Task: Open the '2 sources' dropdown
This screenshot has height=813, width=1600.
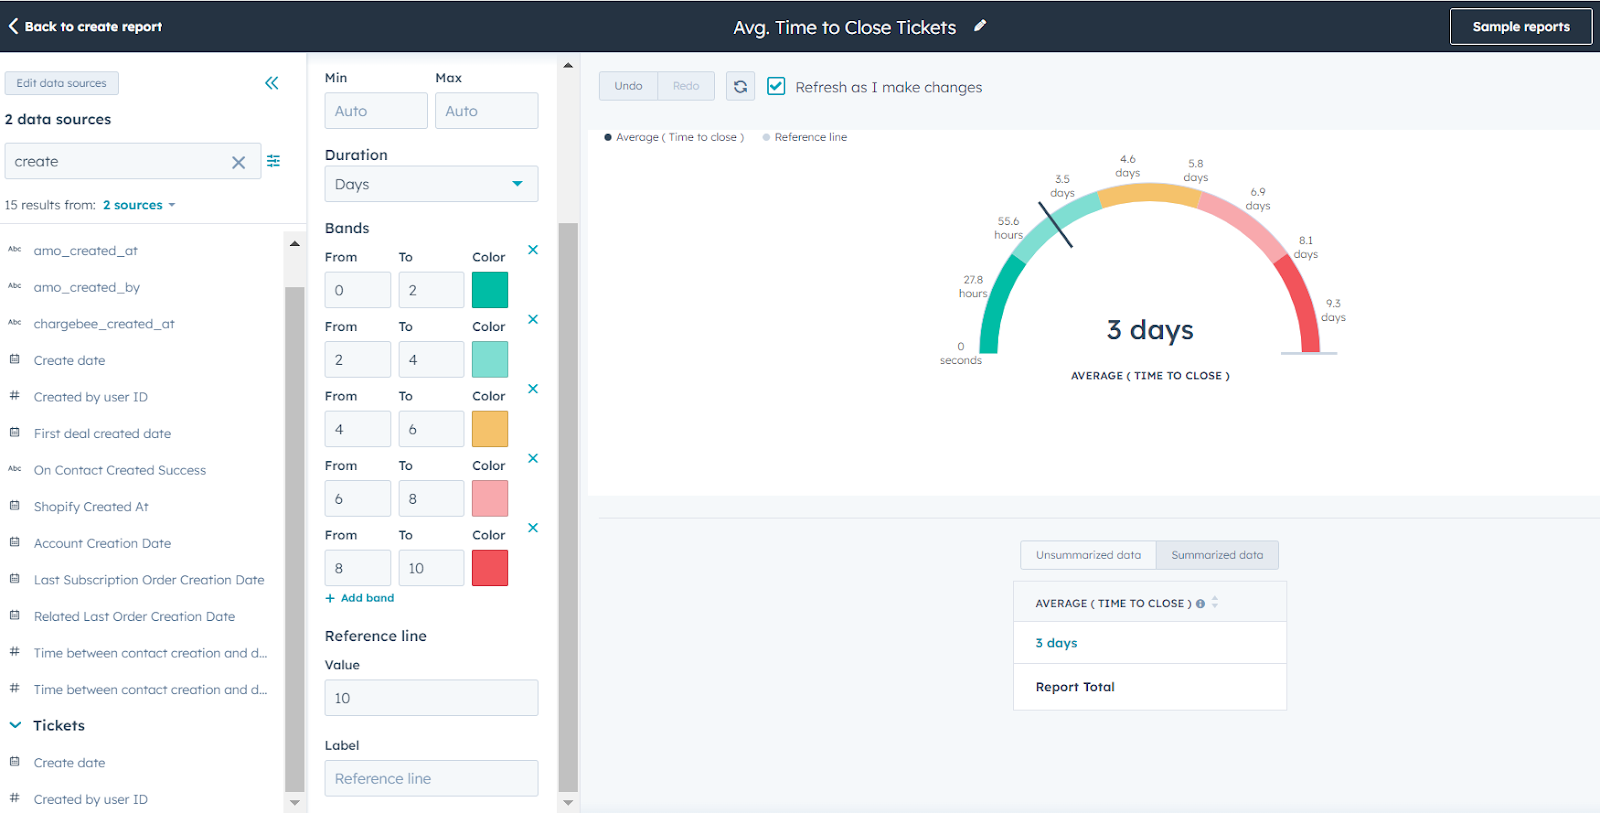Action: pos(139,205)
